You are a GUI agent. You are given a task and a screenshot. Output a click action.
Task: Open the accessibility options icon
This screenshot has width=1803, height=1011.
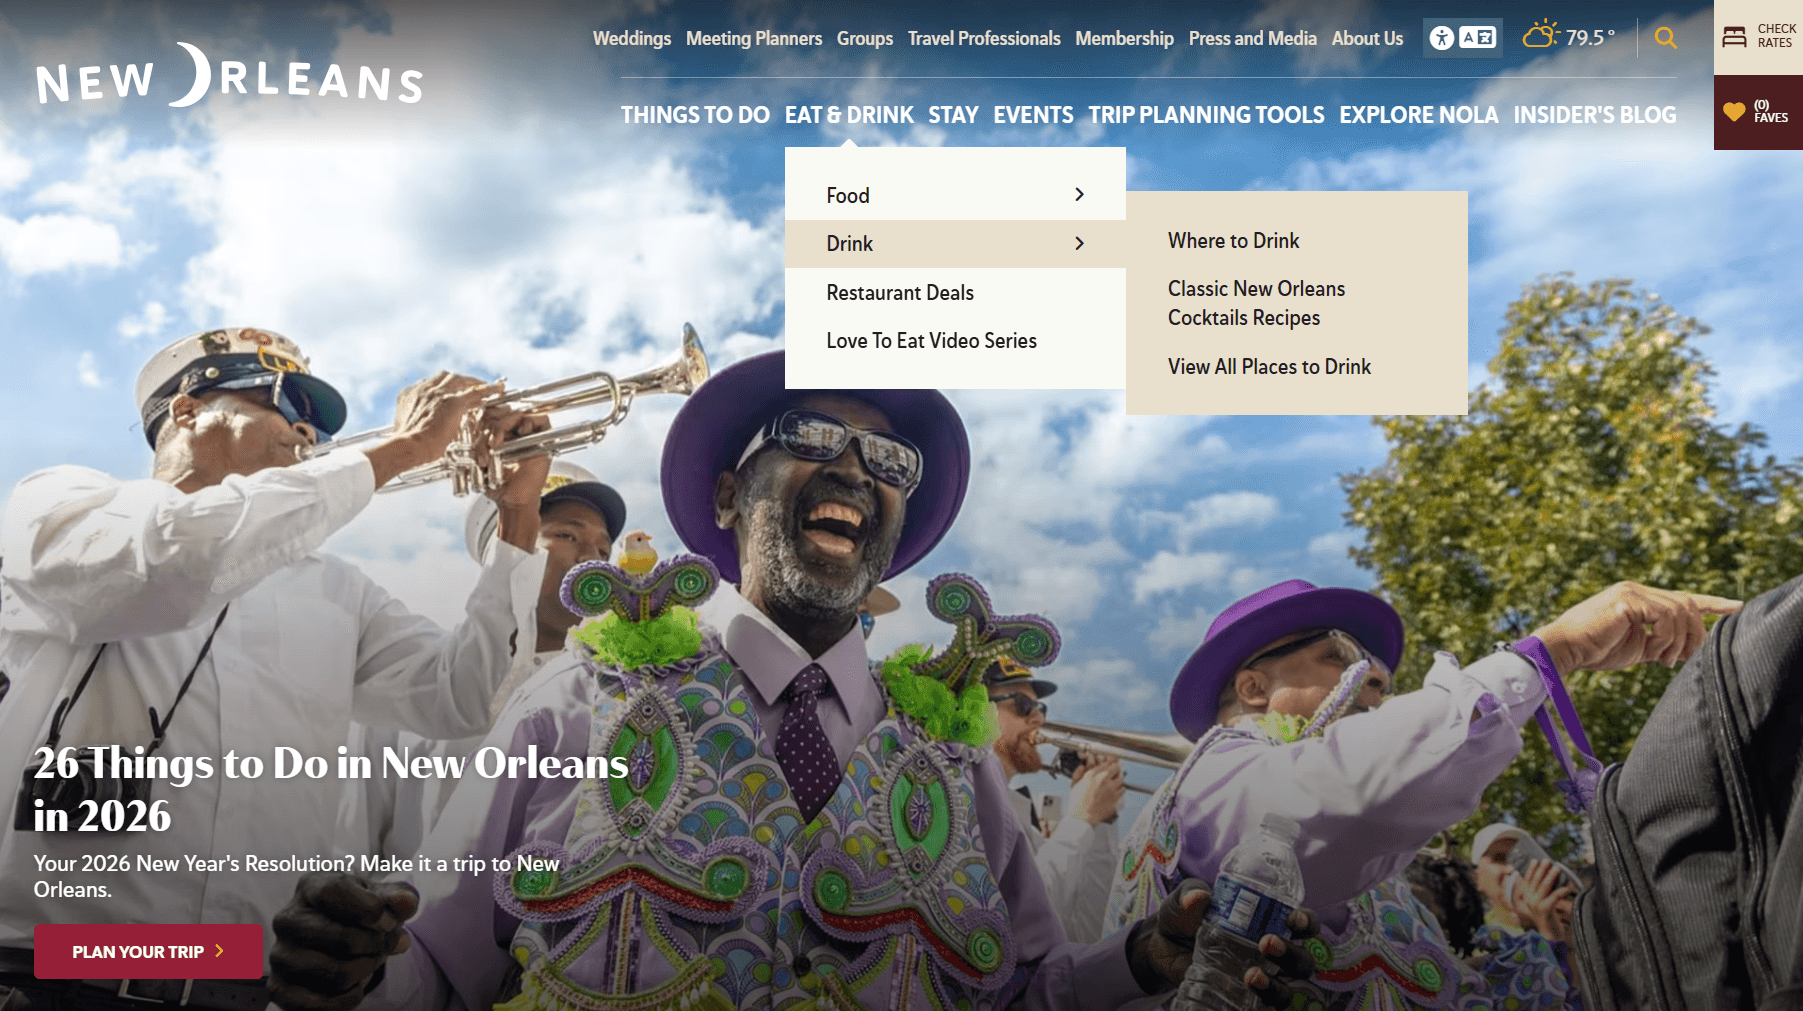pos(1443,38)
